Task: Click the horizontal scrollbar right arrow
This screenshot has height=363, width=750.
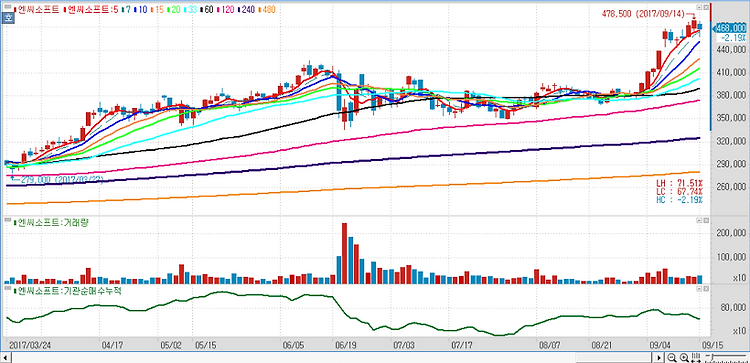Action: 659,358
